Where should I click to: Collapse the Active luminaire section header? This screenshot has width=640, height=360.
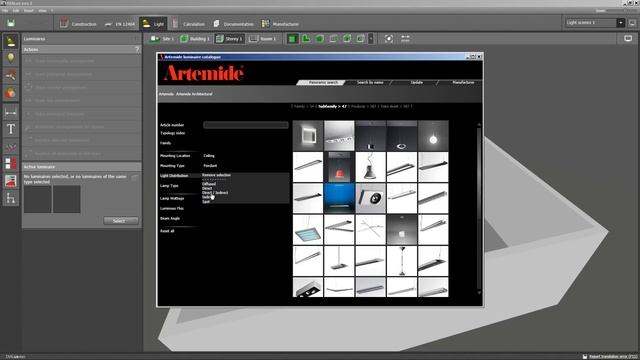tap(81, 167)
